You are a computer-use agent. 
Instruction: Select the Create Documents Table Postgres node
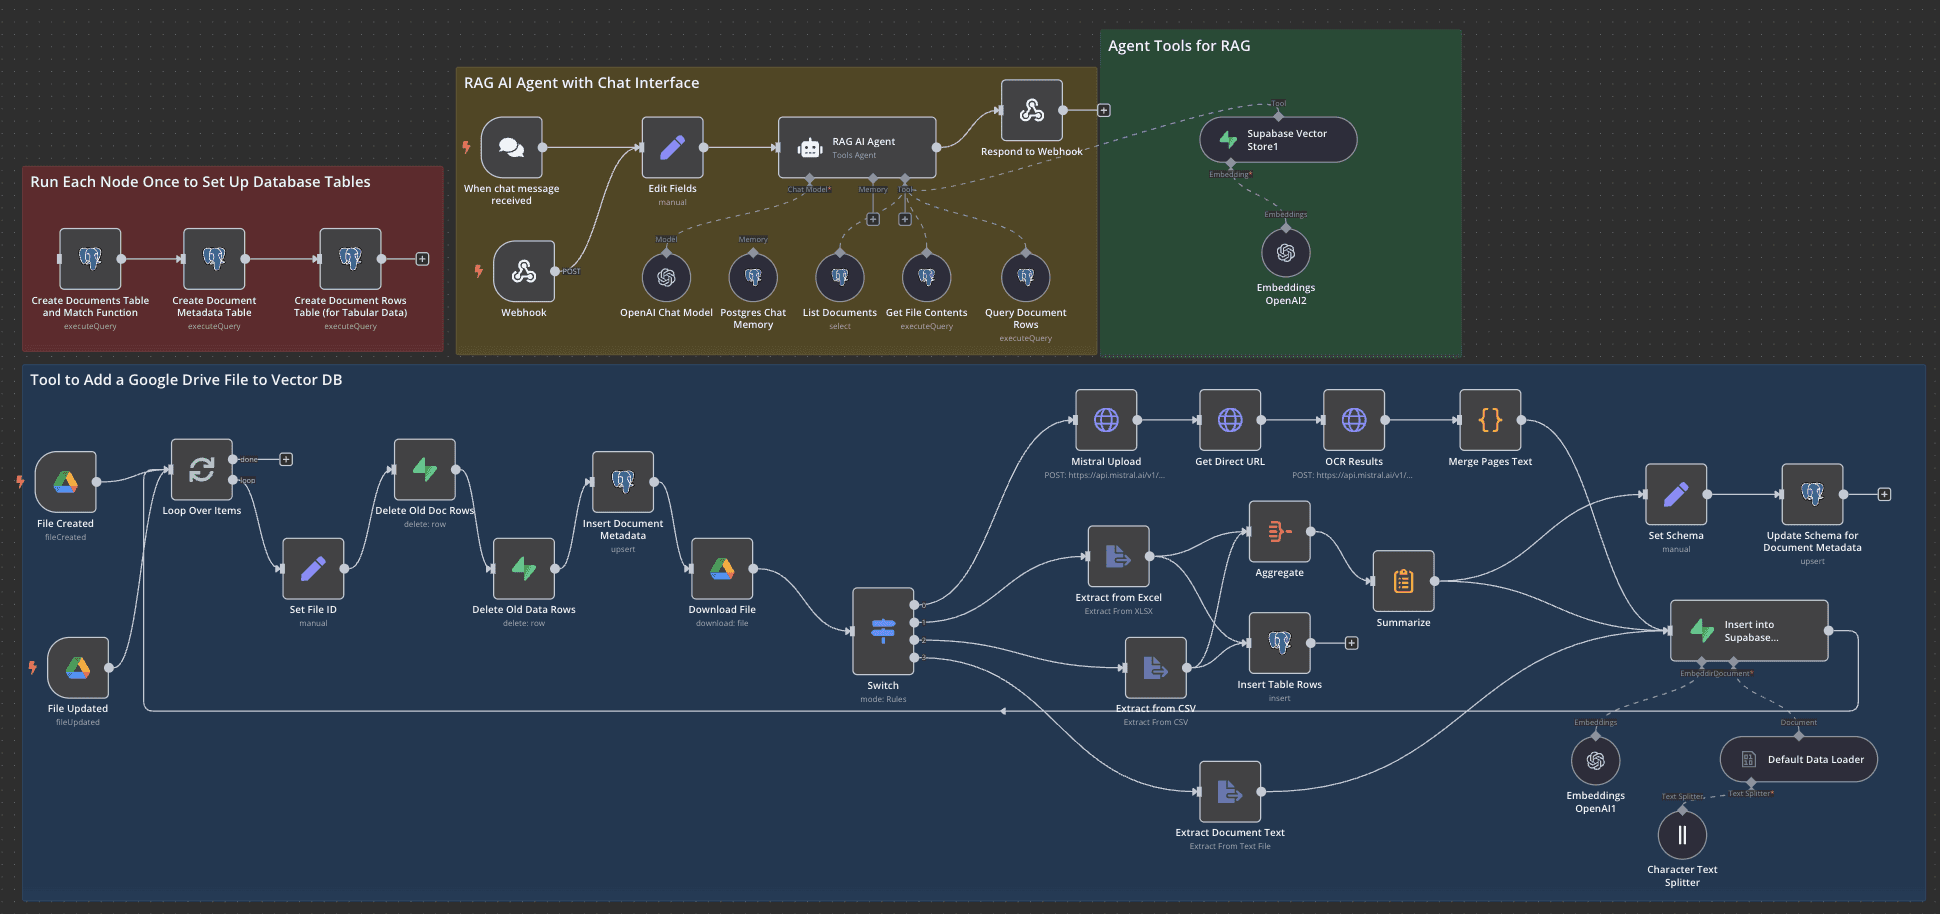point(90,259)
